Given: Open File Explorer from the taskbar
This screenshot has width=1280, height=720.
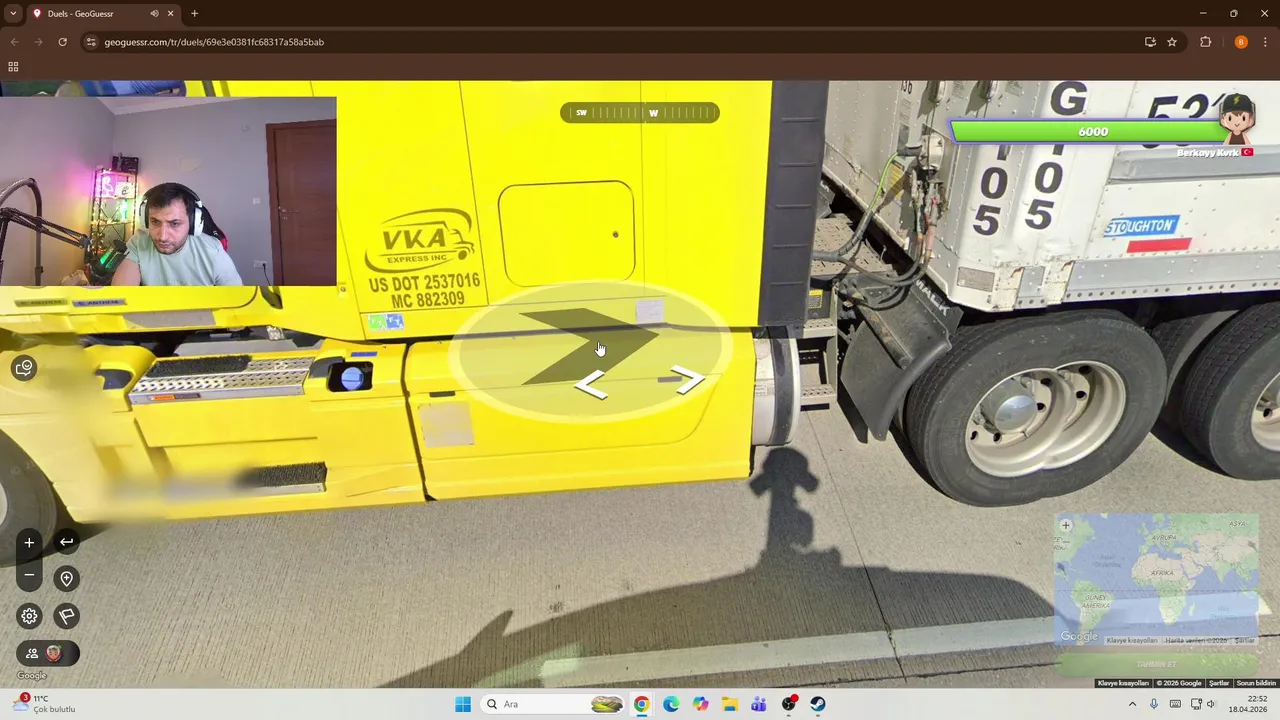Looking at the screenshot, I should (x=730, y=704).
